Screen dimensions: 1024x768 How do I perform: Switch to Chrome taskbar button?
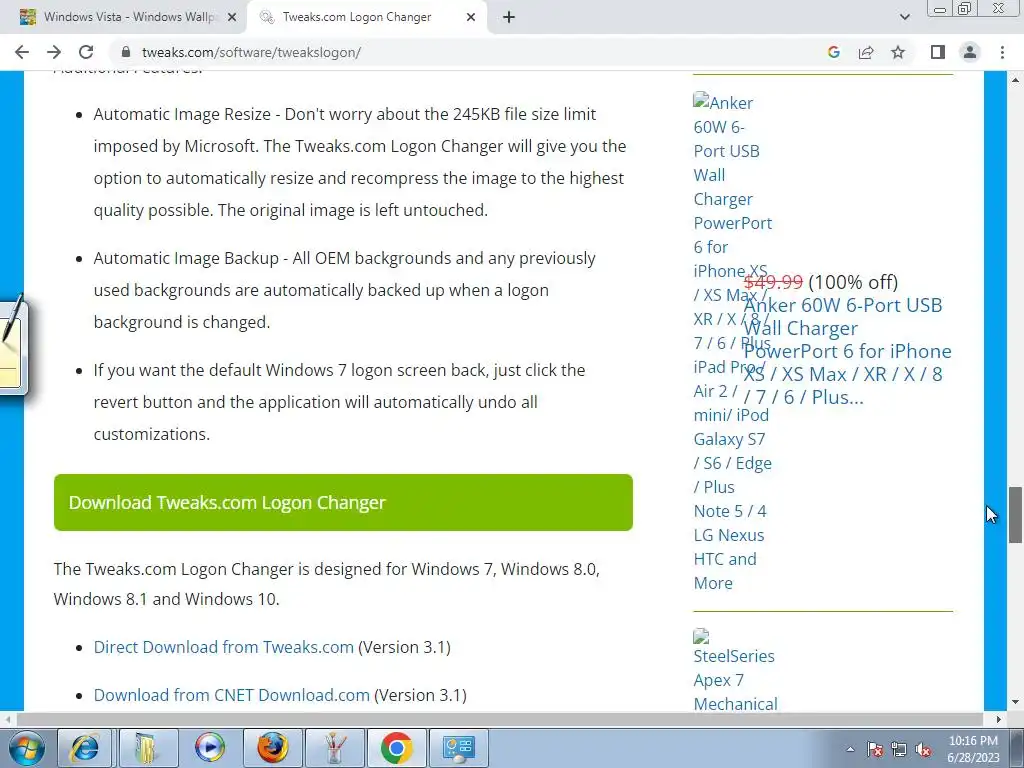[396, 748]
